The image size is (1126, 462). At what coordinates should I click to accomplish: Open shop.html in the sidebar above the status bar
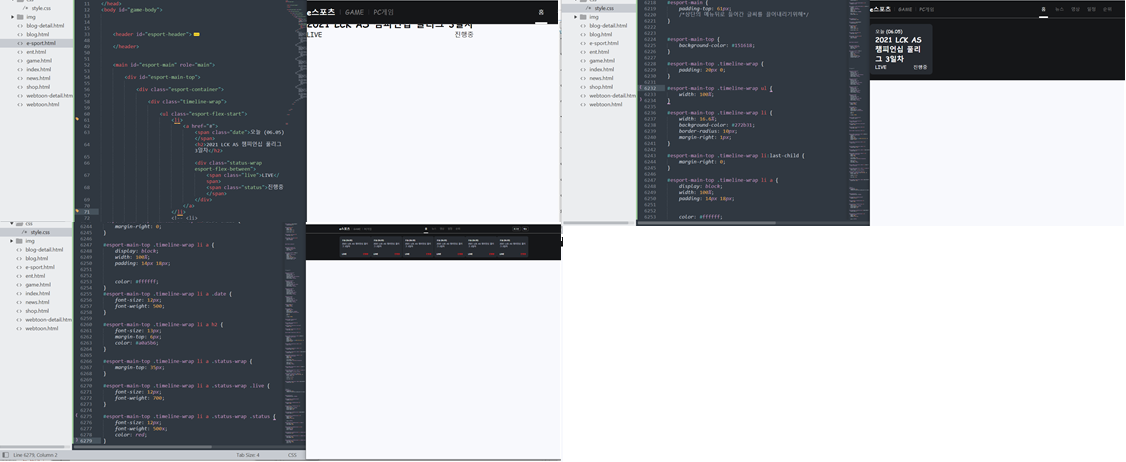(x=37, y=311)
